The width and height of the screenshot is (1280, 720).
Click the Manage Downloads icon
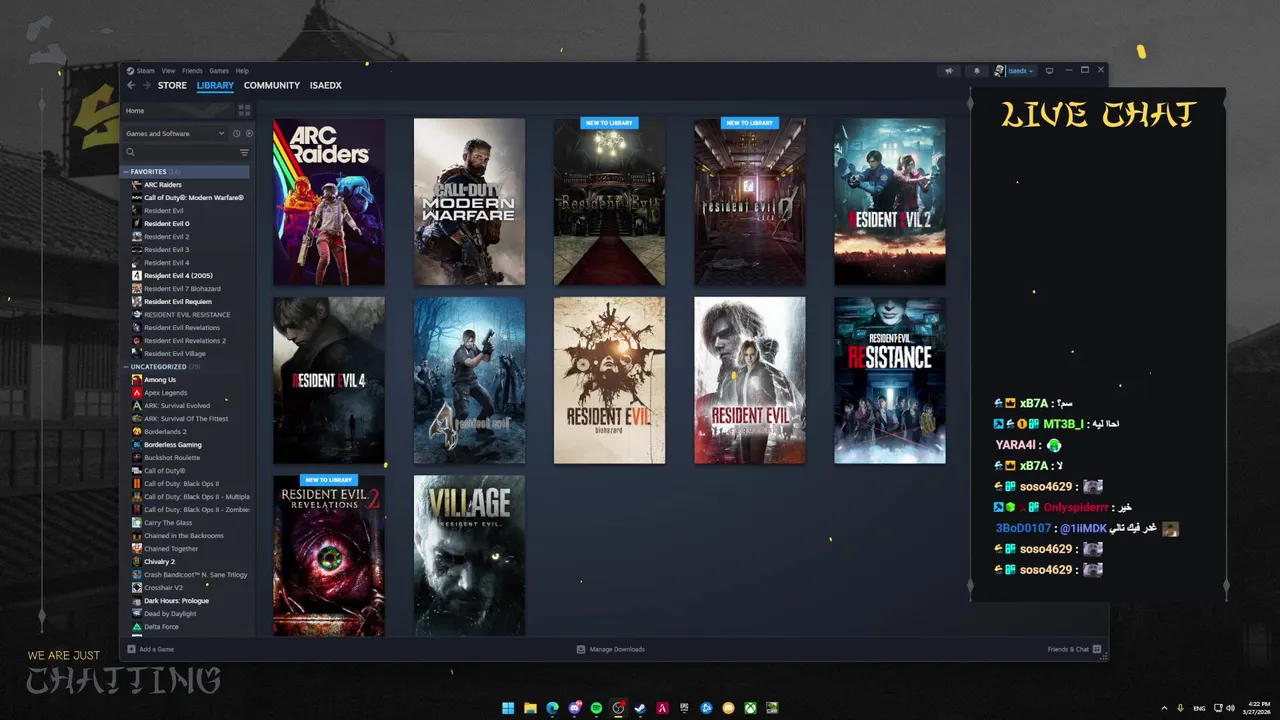581,649
